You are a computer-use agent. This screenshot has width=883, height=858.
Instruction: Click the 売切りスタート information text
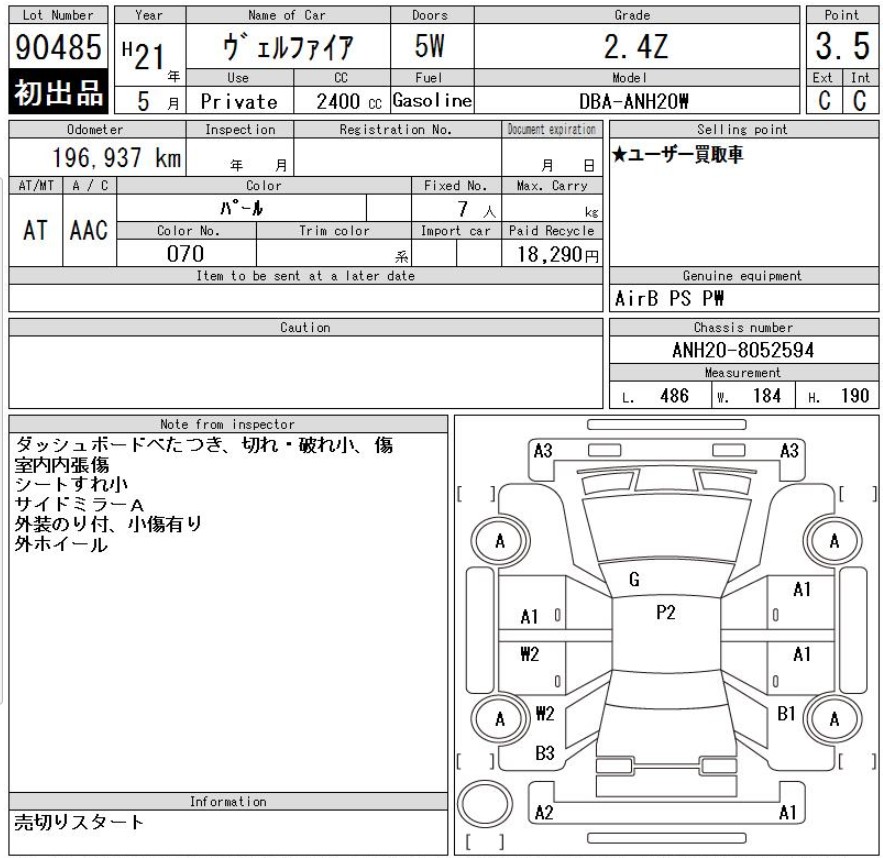78,823
